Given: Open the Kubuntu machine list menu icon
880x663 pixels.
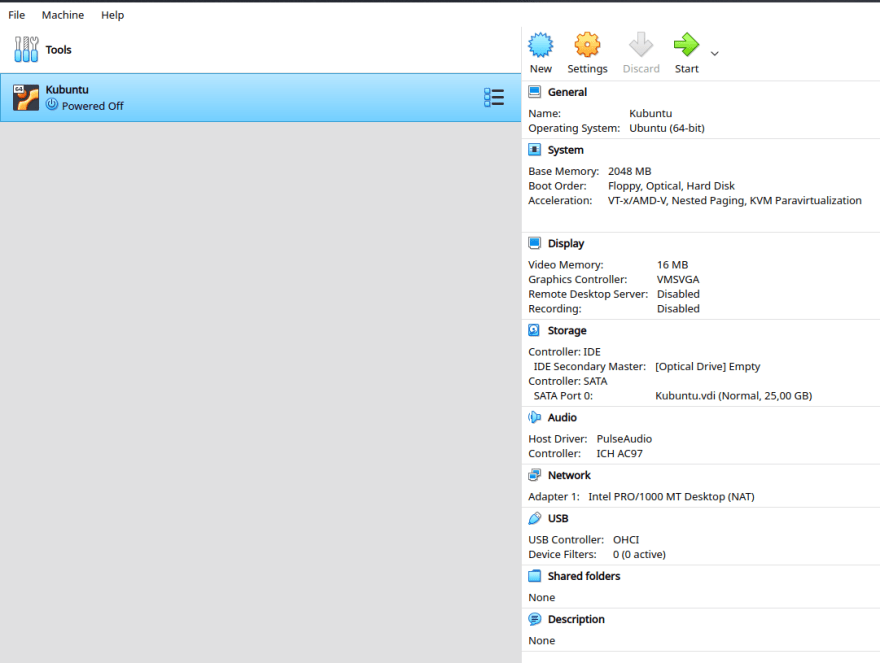Looking at the screenshot, I should (x=494, y=97).
